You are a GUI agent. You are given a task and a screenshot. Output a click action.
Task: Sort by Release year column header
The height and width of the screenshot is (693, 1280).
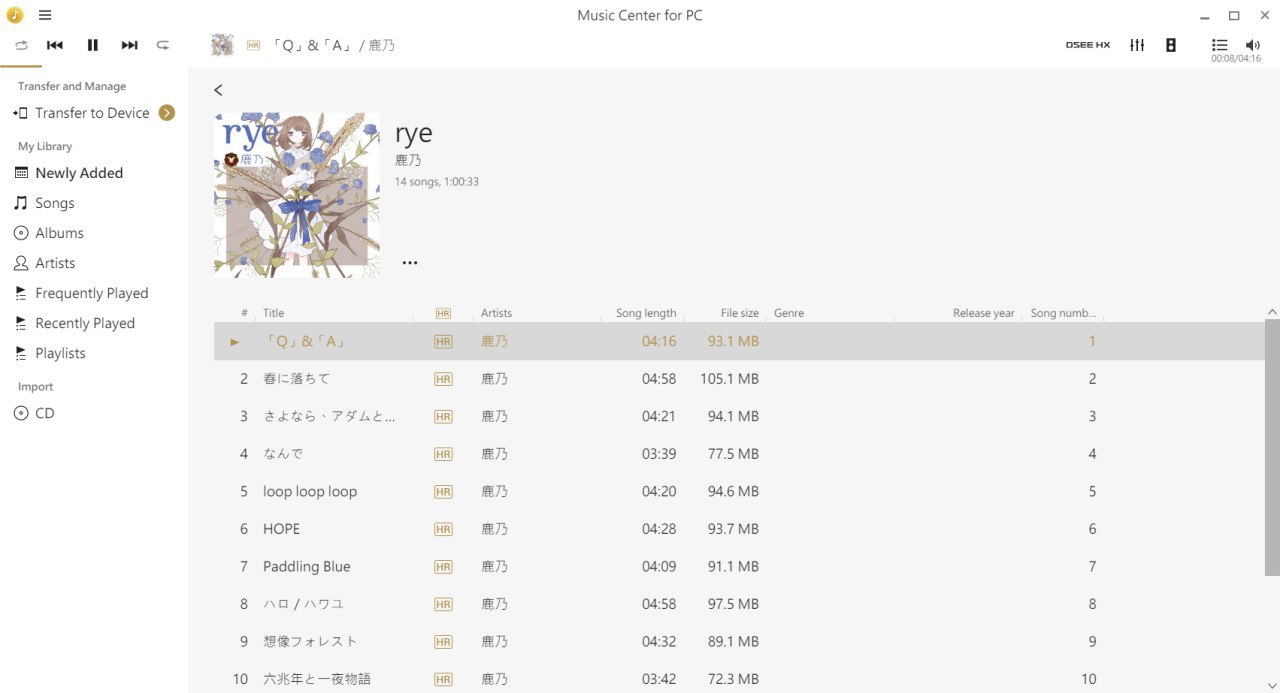click(x=984, y=313)
